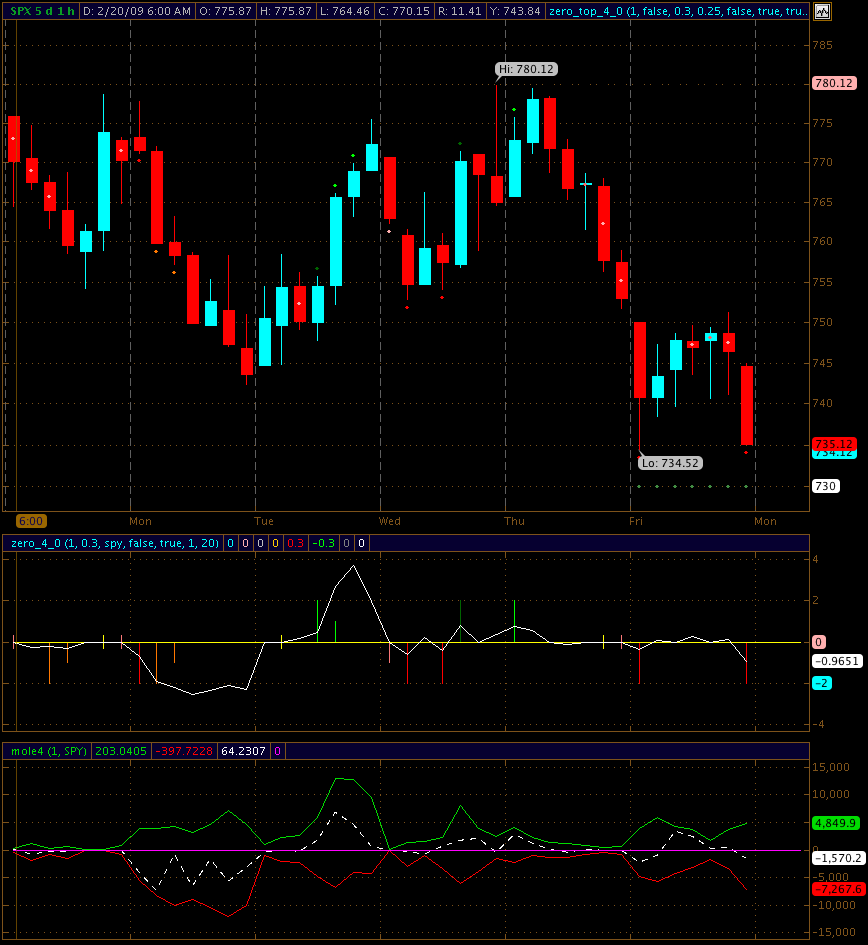Click the -0.9651 value label on zero axis
Image resolution: width=868 pixels, height=945 pixels.
(x=837, y=661)
